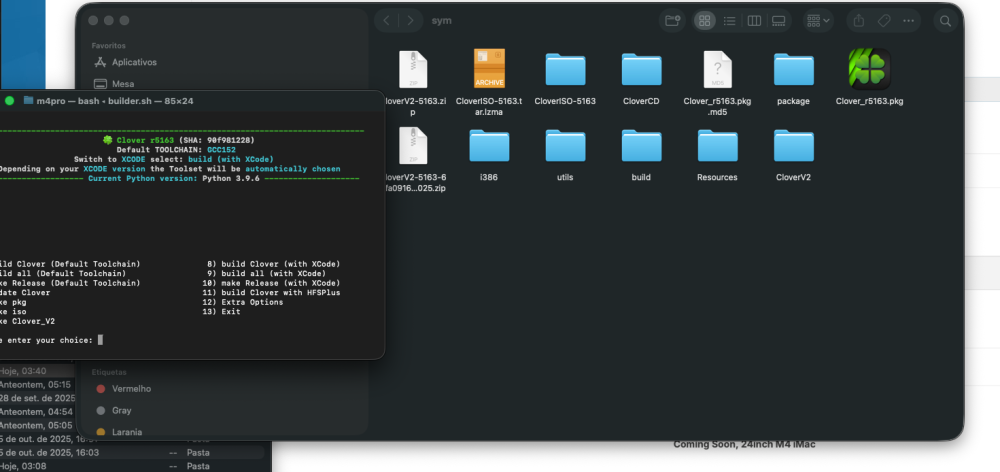The height and width of the screenshot is (472, 1000).
Task: Click option 12) Extra Options in terminal
Action: pyautogui.click(x=242, y=302)
